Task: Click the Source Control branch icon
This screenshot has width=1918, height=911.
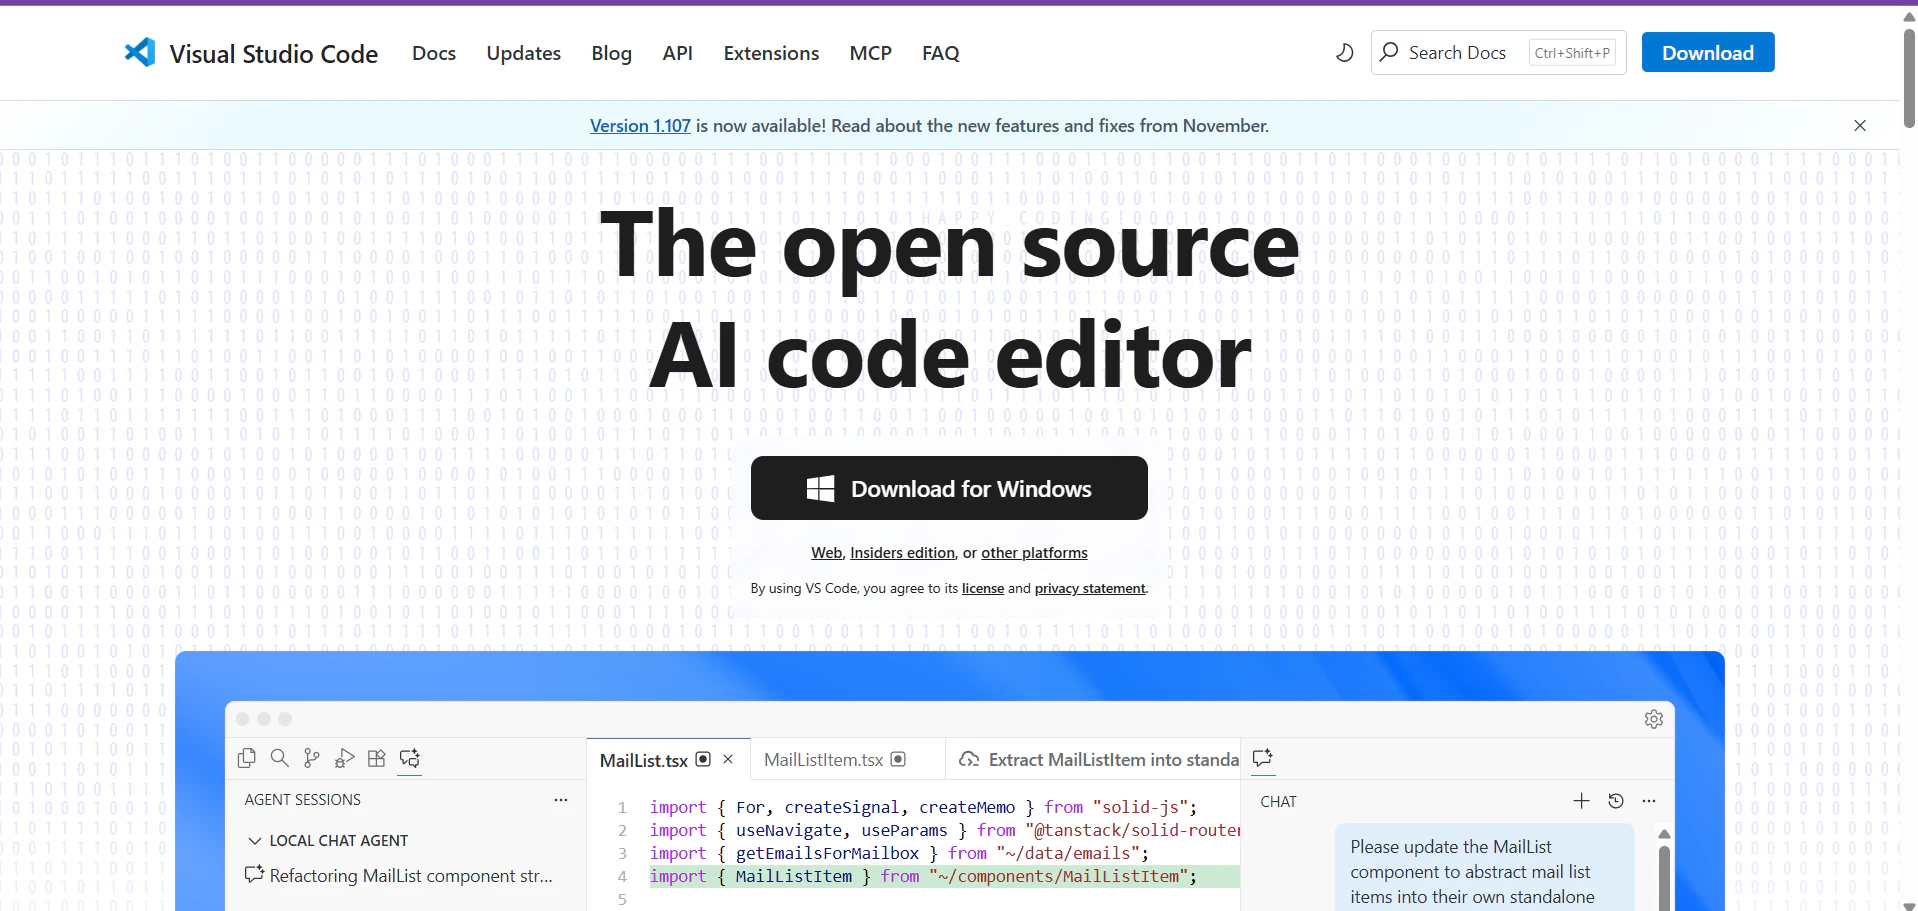Action: [x=312, y=758]
